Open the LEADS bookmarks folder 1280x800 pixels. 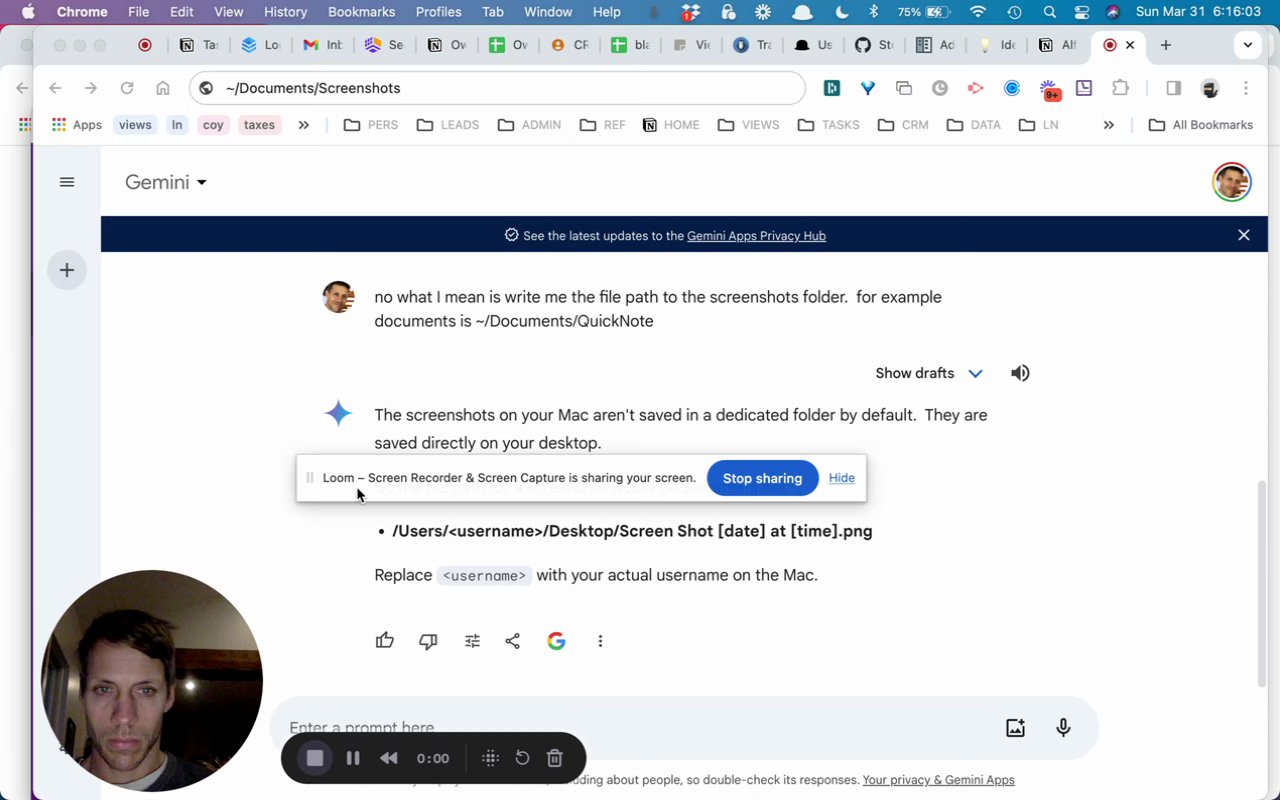pyautogui.click(x=448, y=125)
